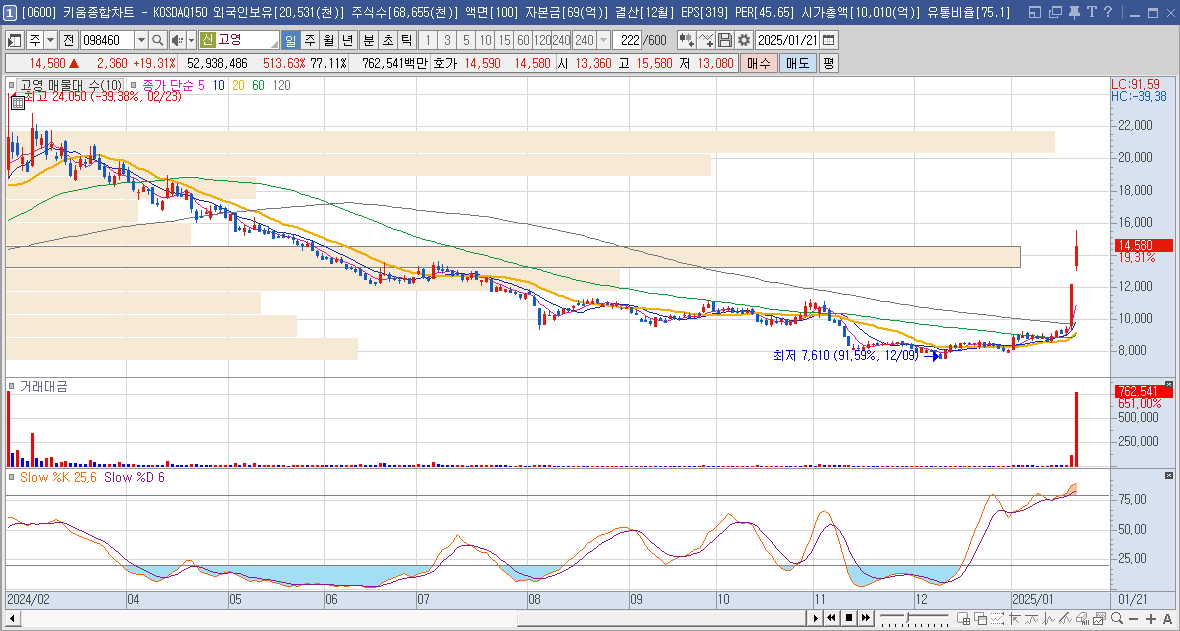Screen dimensions: 1180x631
Task: Click the plus zoom-in icon at bottom right
Action: [x=1151, y=618]
